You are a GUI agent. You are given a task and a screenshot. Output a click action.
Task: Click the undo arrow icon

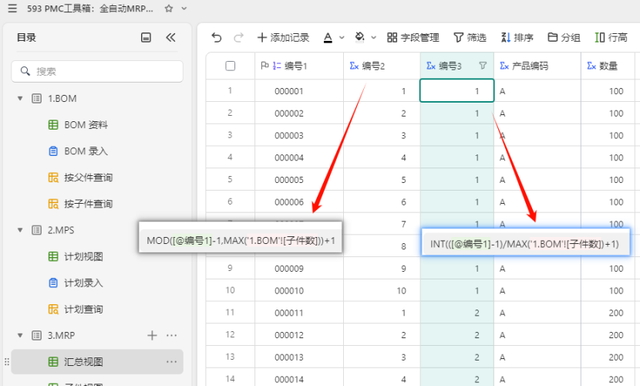[x=216, y=38]
